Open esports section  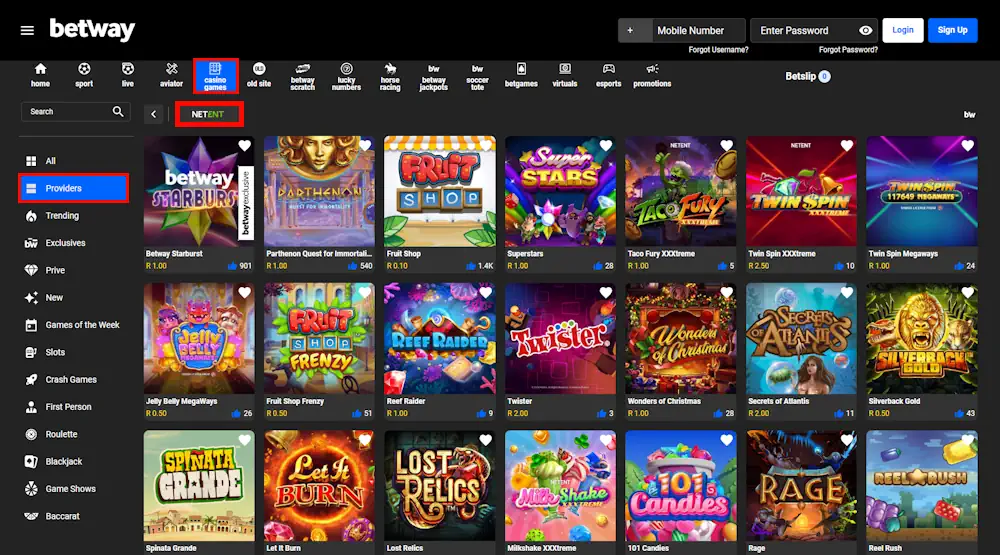(x=608, y=75)
